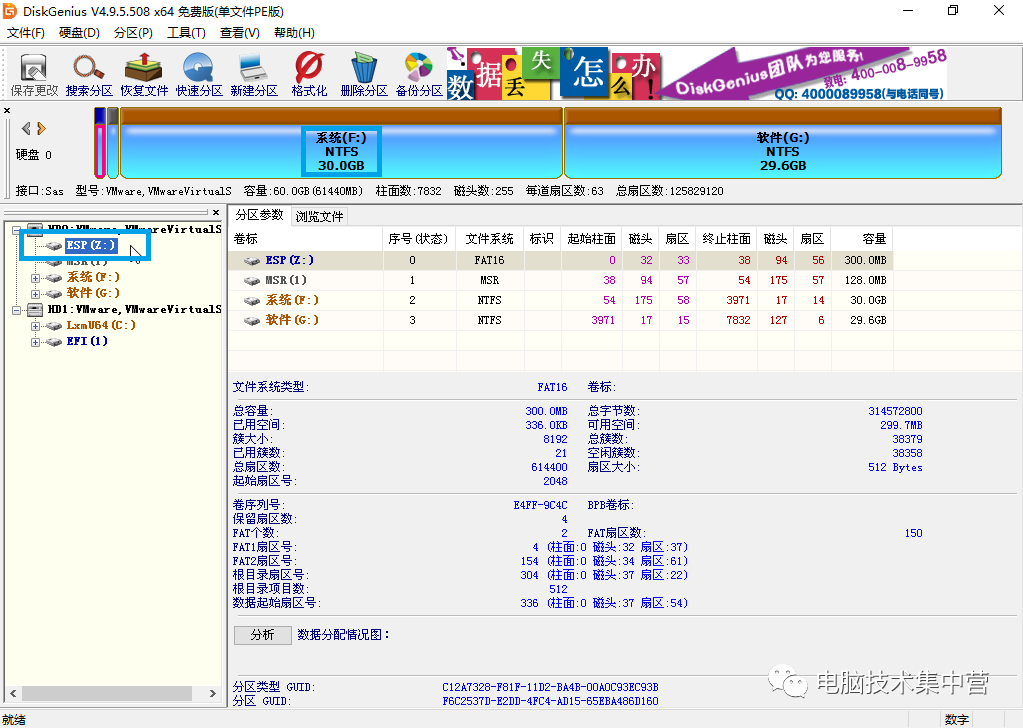Click the next-disk arrow beside 硬盘 0

click(42, 128)
